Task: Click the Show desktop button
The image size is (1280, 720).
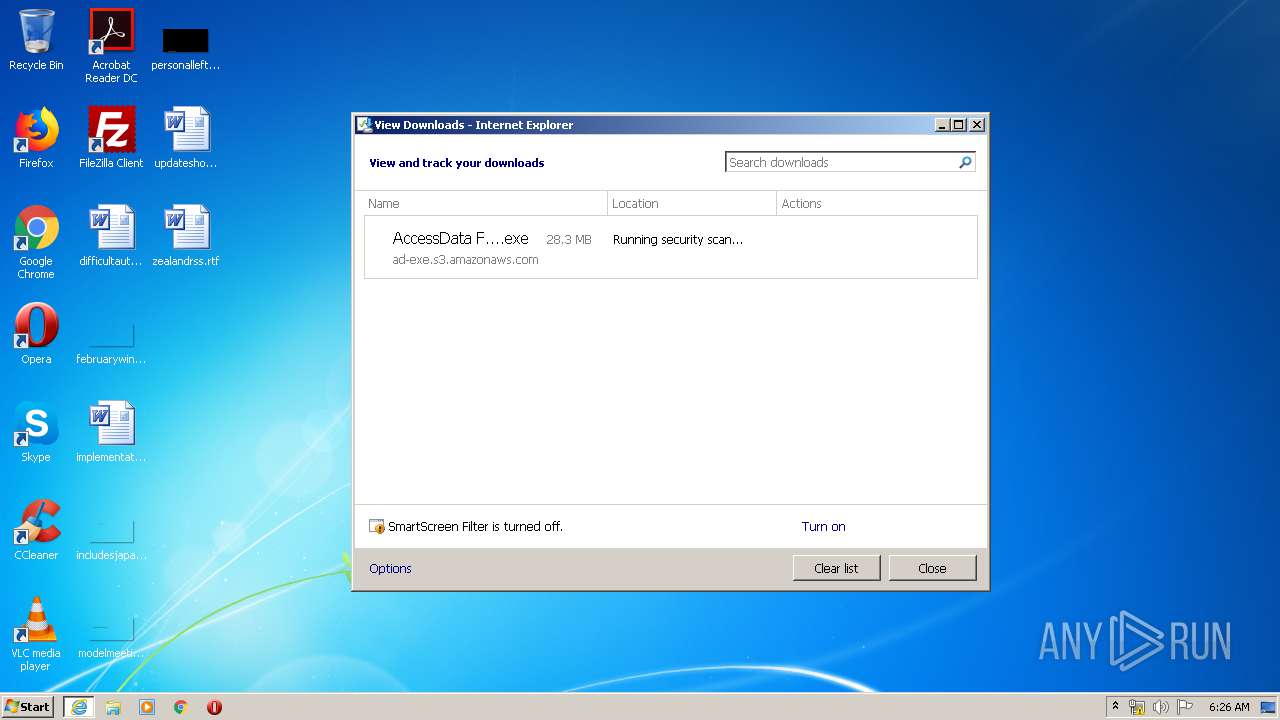Action: (x=1268, y=707)
